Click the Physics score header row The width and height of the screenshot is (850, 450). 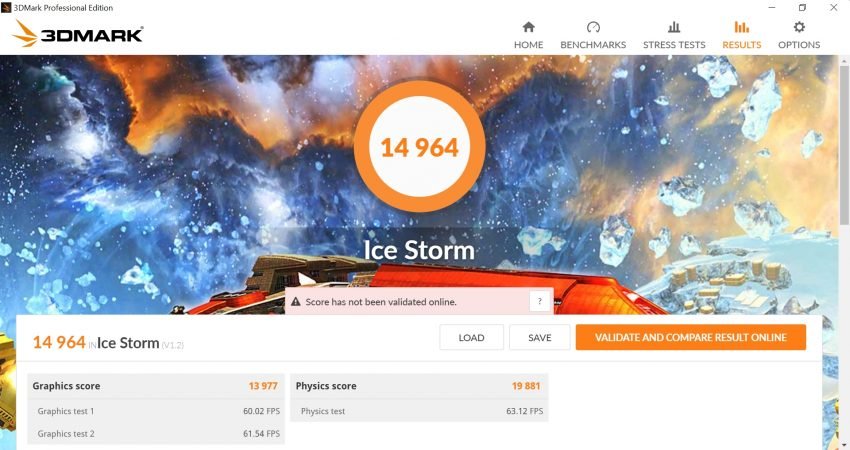point(419,386)
